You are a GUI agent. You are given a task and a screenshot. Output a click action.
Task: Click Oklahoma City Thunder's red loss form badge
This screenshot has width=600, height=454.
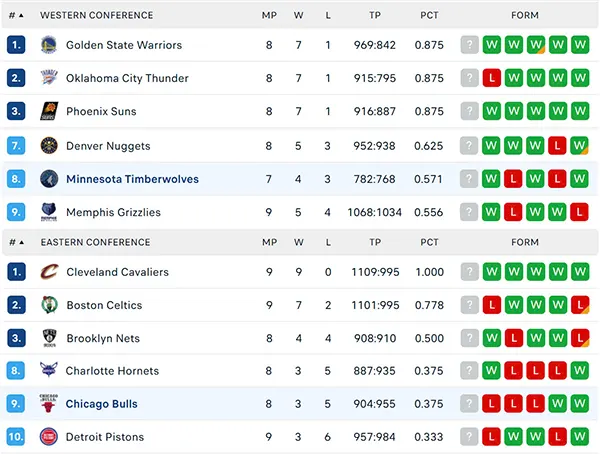coord(492,78)
